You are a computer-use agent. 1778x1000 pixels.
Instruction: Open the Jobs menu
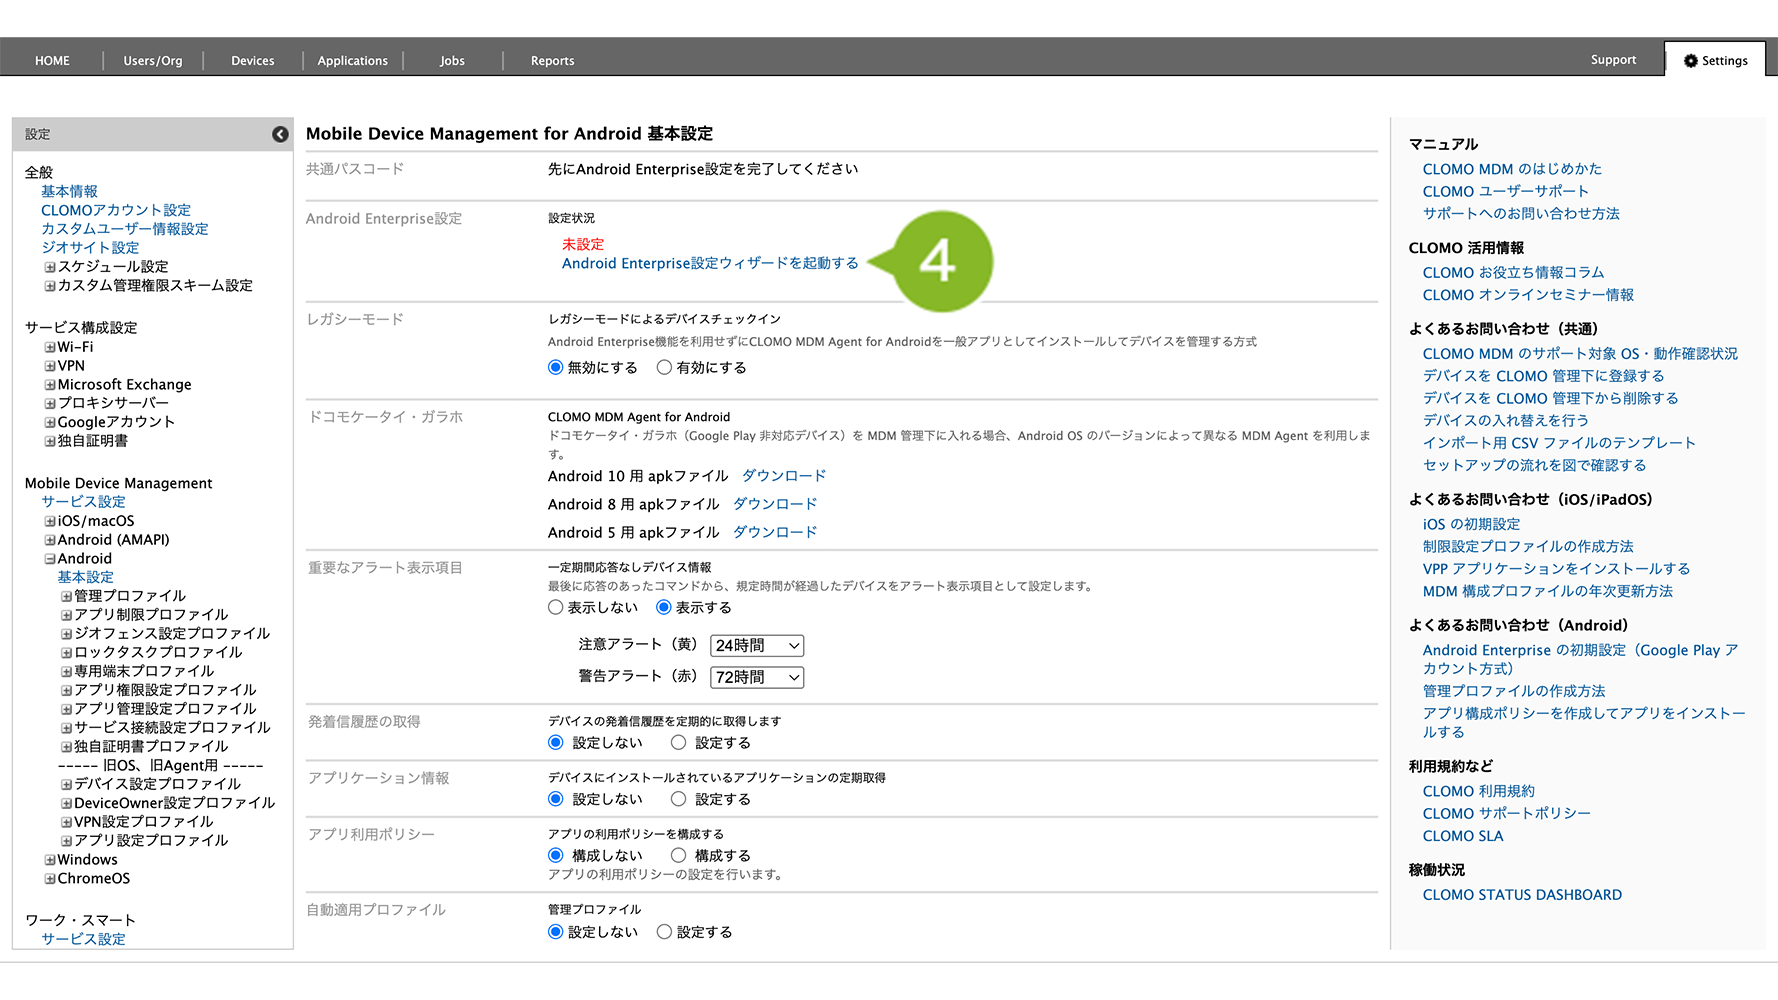pyautogui.click(x=452, y=61)
